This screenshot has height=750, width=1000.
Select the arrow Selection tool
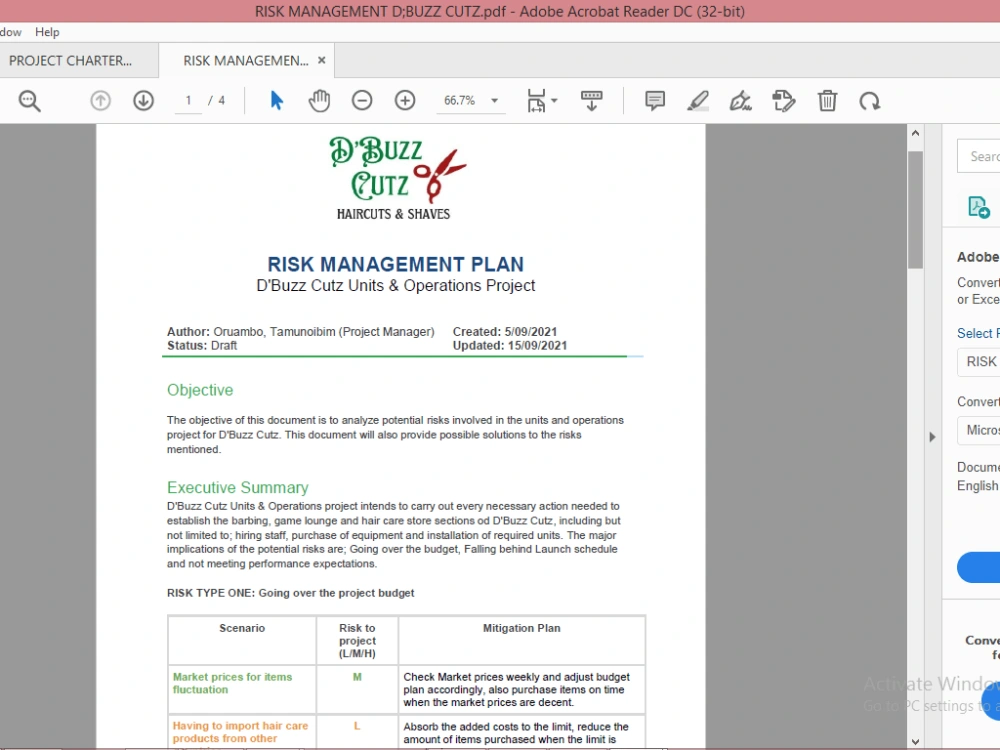click(x=276, y=101)
